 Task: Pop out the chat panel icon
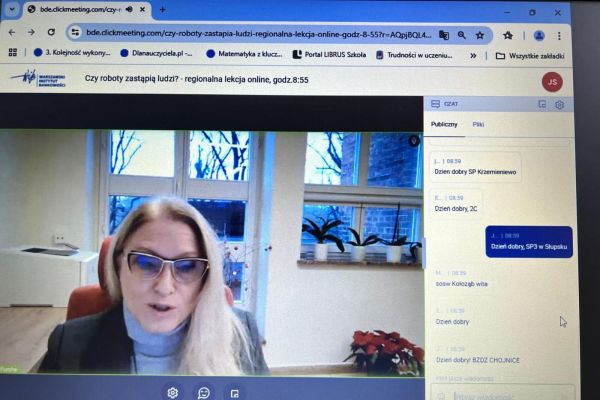(x=542, y=104)
